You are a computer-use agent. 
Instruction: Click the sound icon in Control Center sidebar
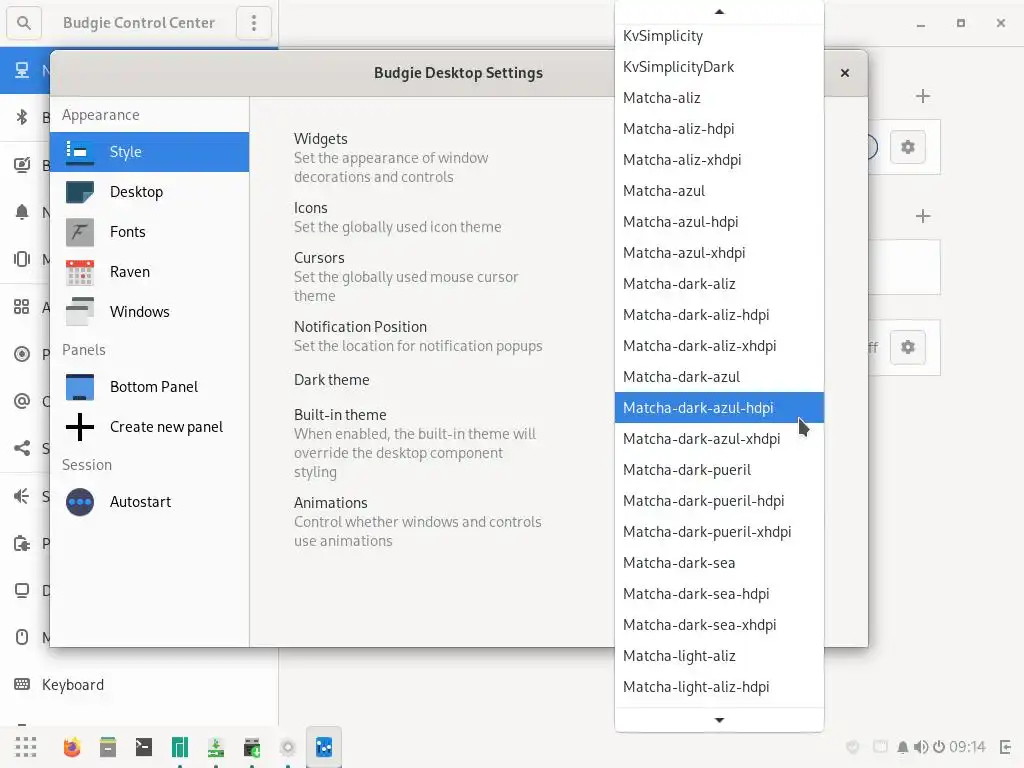pos(22,496)
